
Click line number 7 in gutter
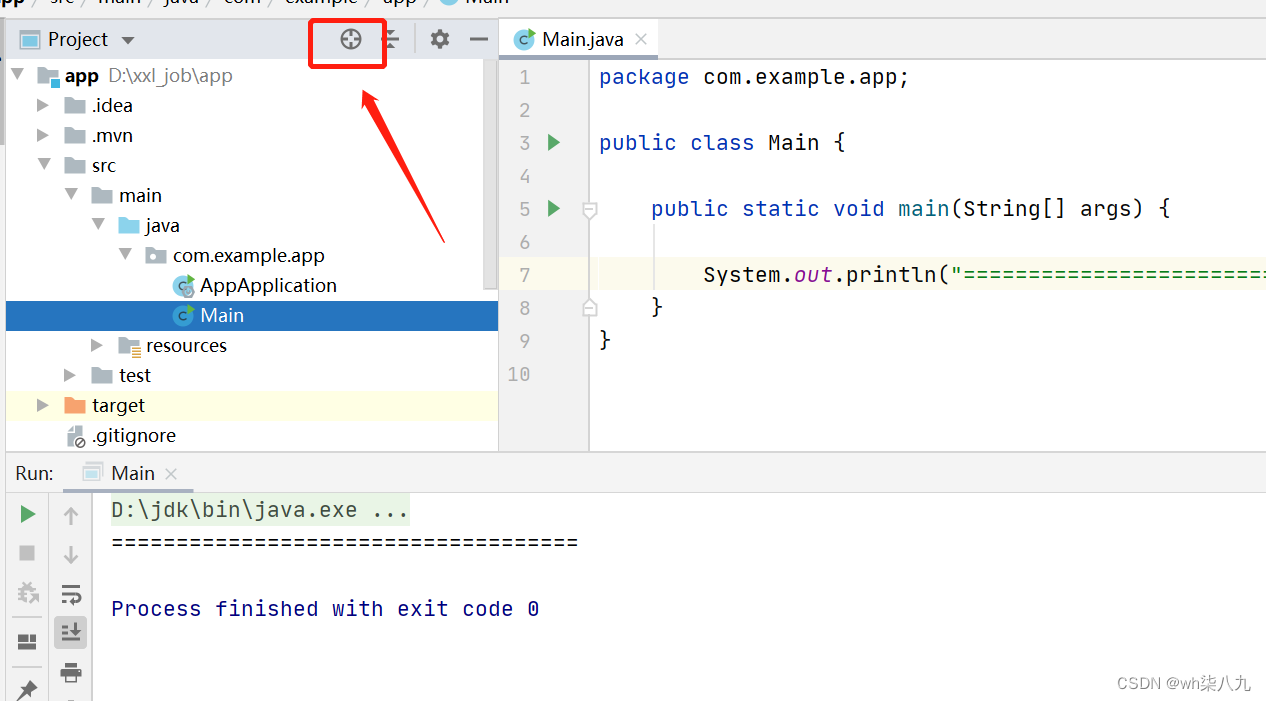[x=525, y=275]
